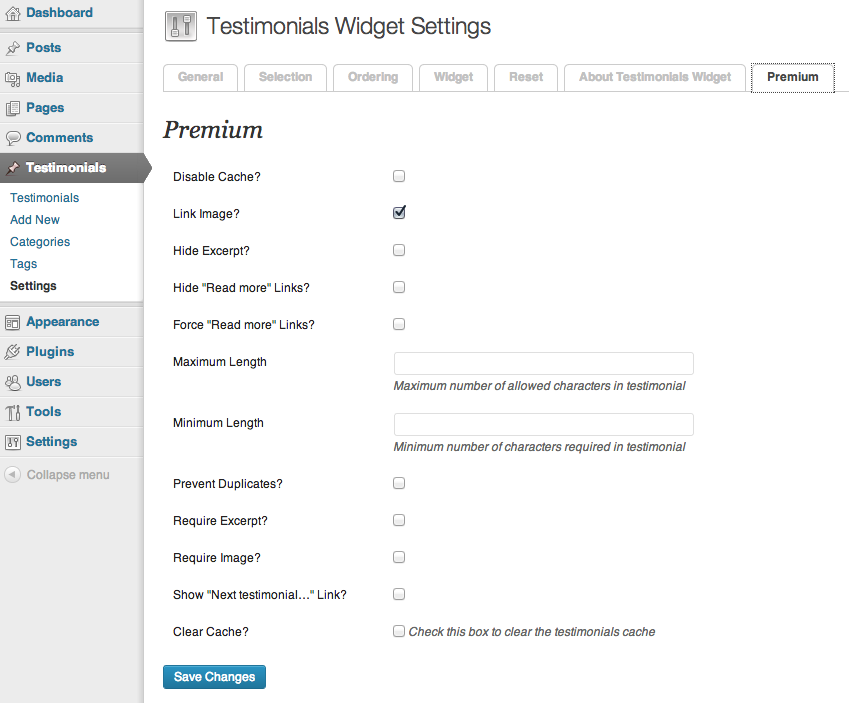The height and width of the screenshot is (703, 849).
Task: Open Add New testimonial link
Action: [35, 220]
